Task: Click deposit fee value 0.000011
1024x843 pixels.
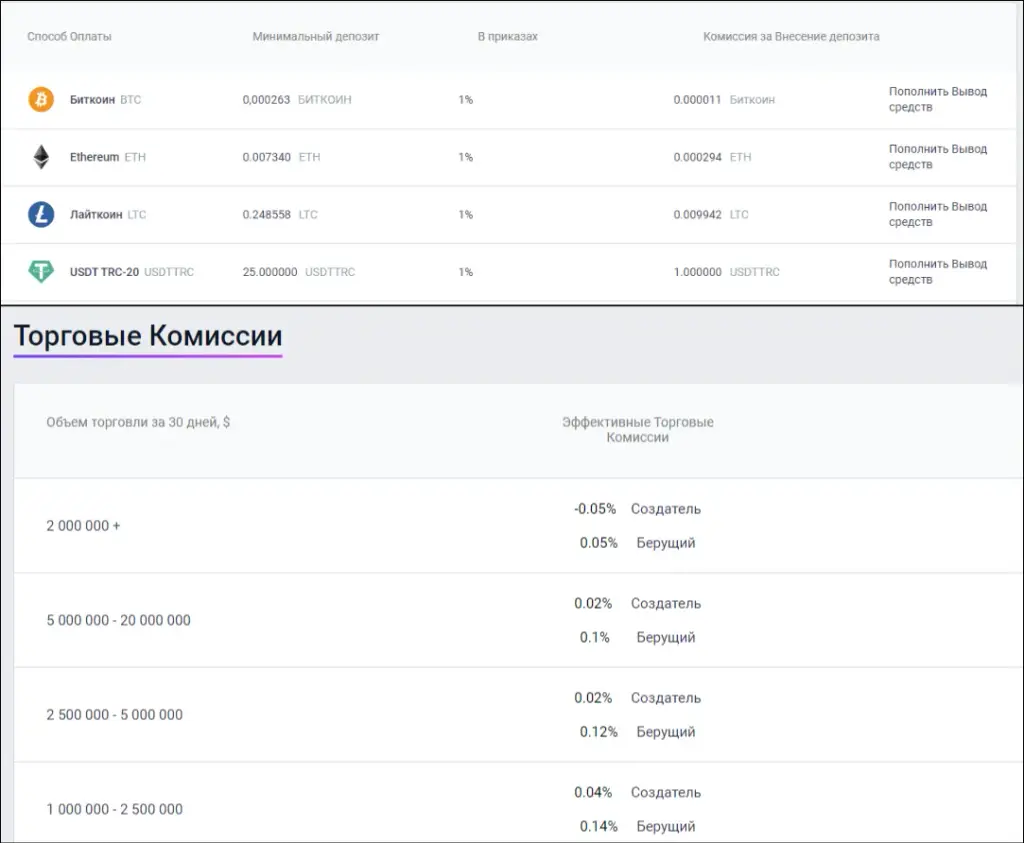Action: click(697, 99)
